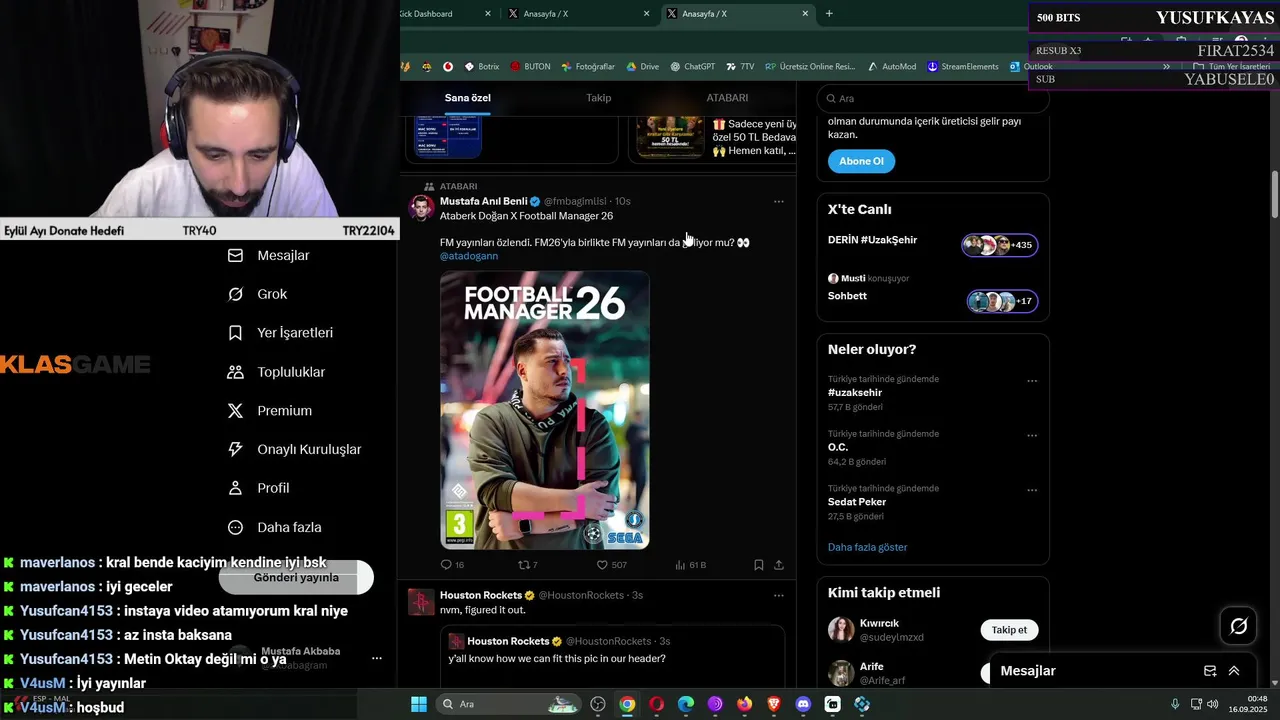The height and width of the screenshot is (720, 1280).
Task: Click the Abone Ol button
Action: (861, 161)
